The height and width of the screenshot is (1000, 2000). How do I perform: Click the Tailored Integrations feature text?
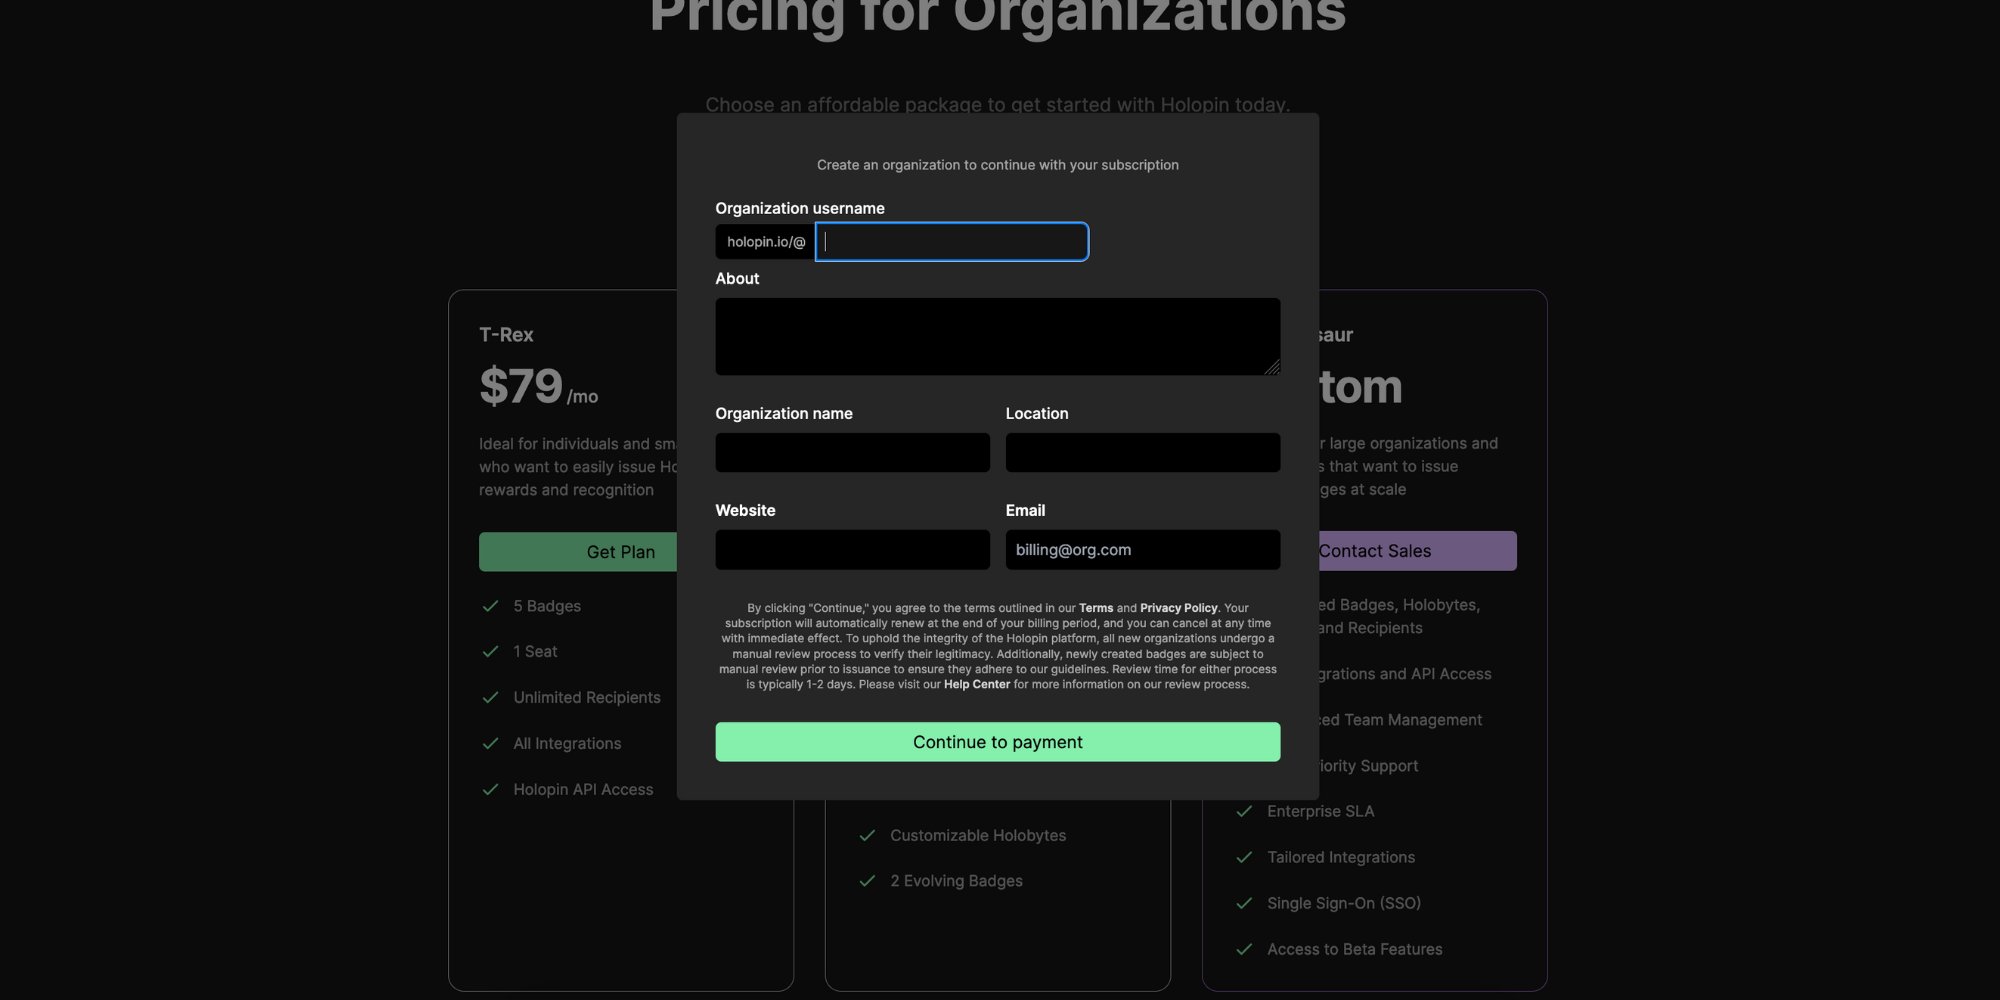point(1341,857)
